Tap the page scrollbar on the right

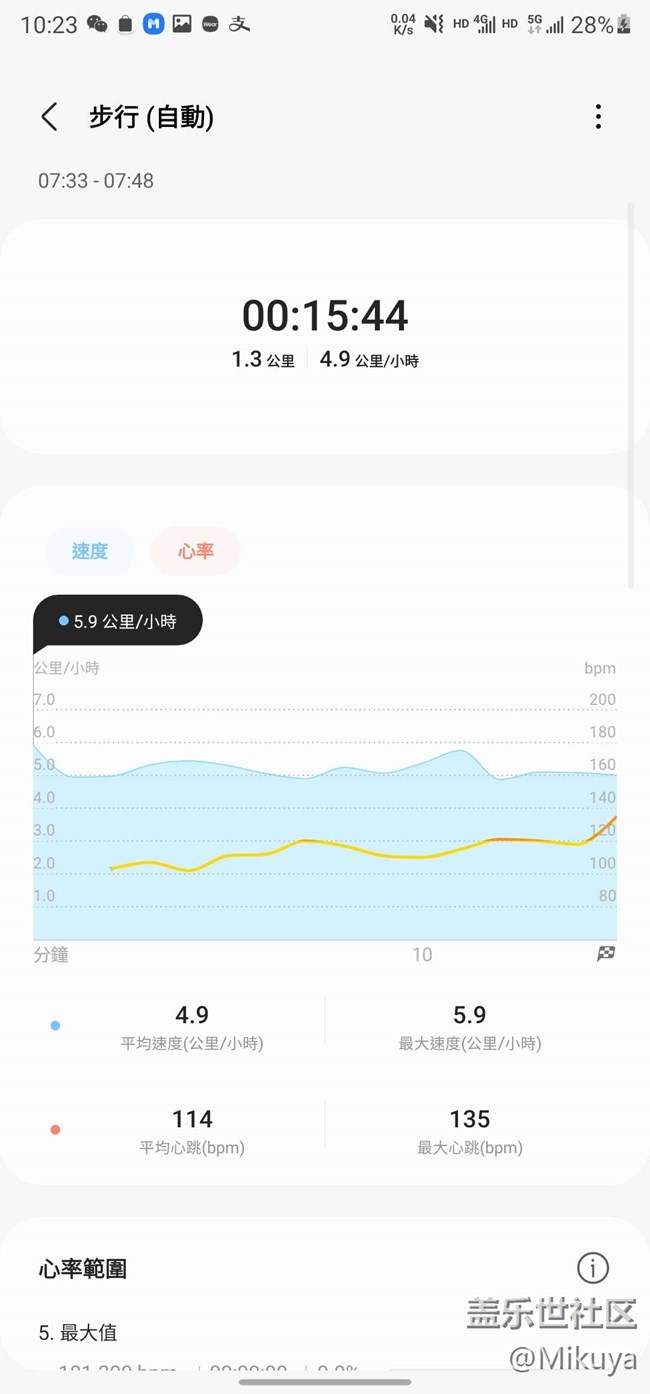[x=630, y=395]
